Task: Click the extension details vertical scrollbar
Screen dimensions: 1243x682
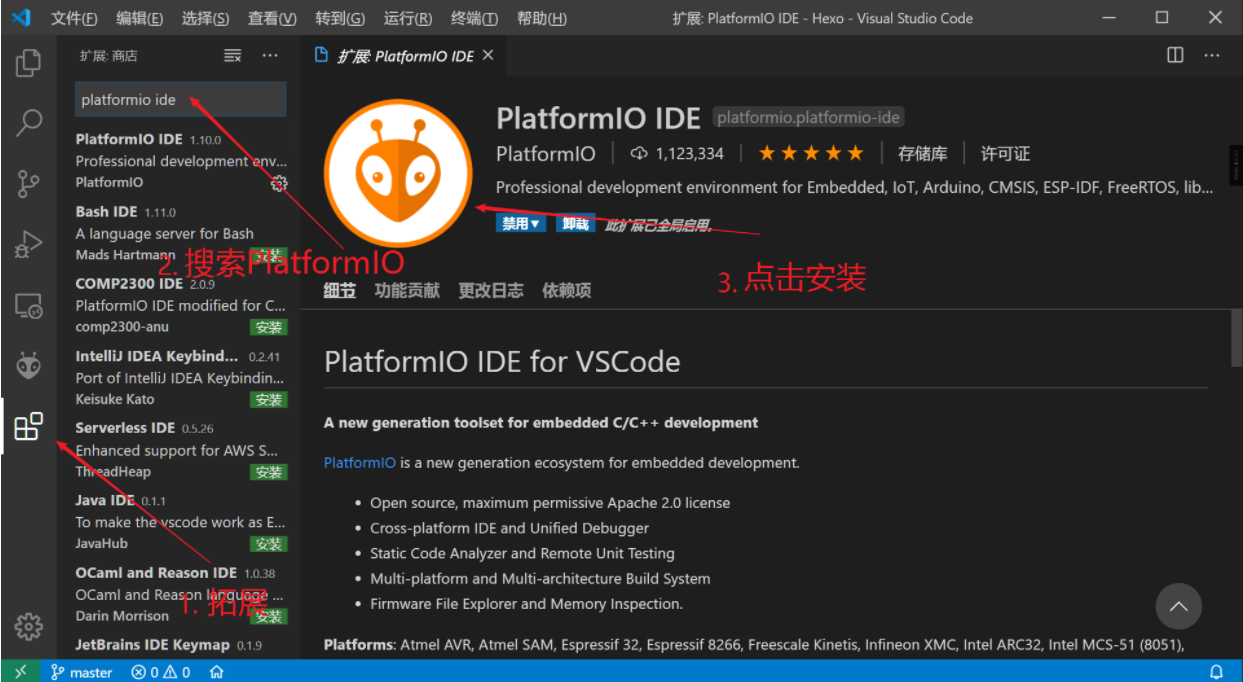Action: pos(1237,338)
